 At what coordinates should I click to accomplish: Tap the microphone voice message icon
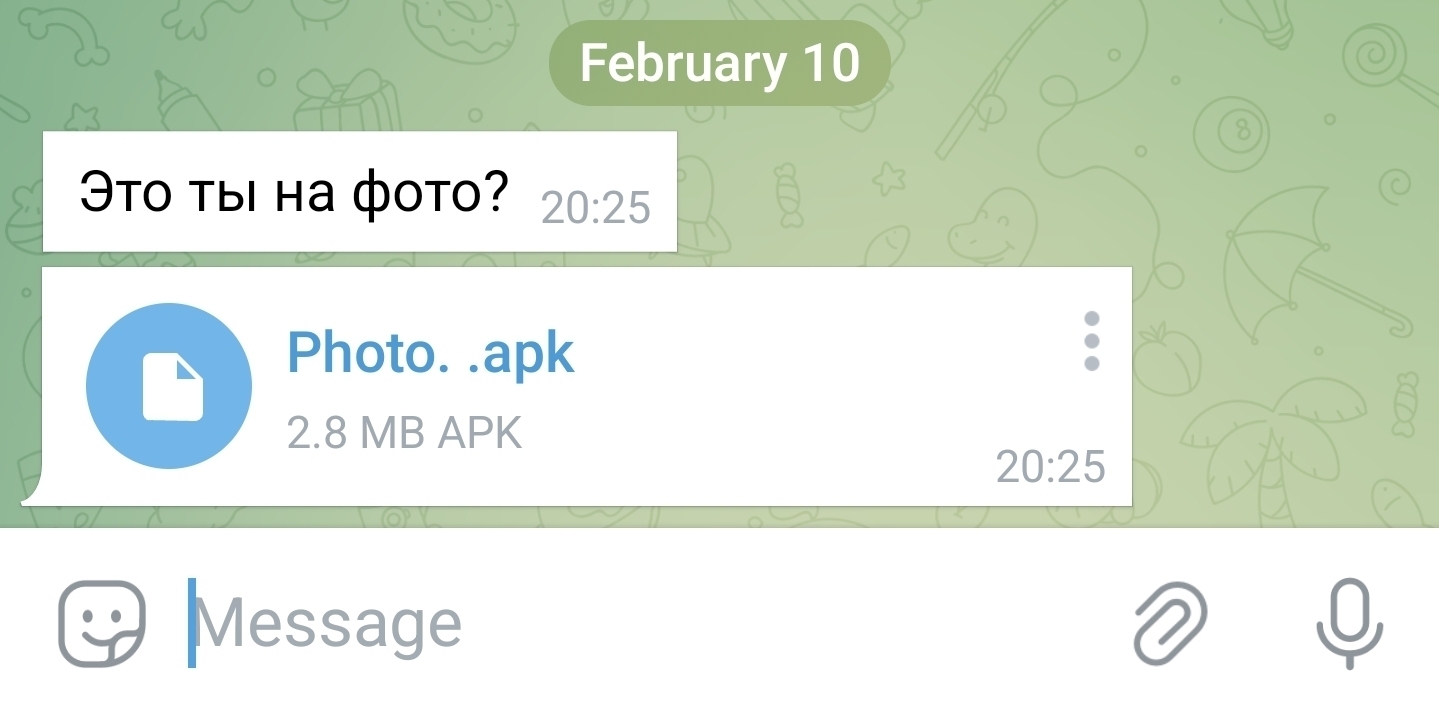(x=1349, y=623)
